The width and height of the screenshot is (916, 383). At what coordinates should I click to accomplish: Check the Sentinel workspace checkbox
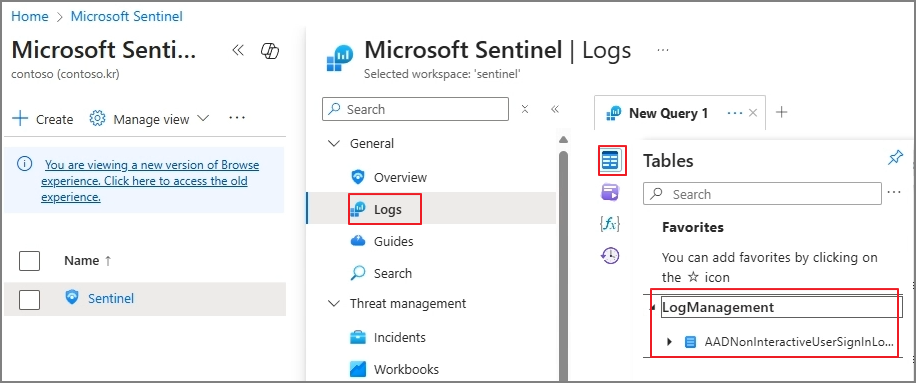(x=30, y=299)
